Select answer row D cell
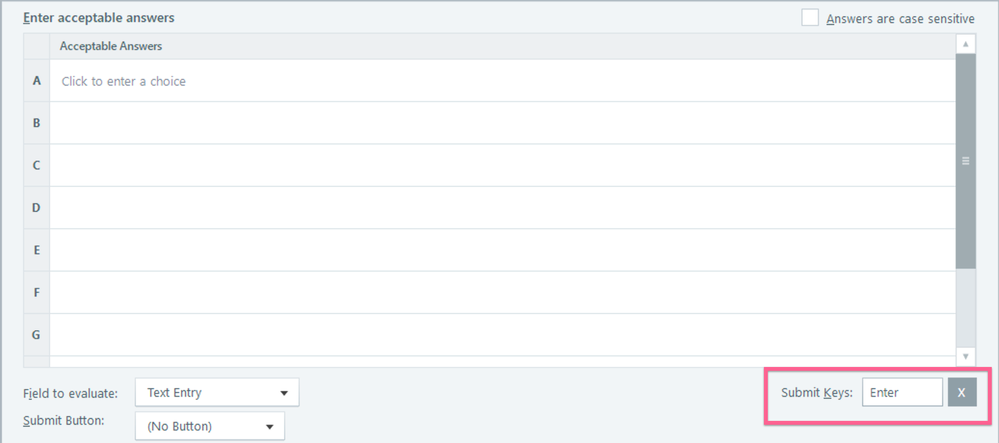Viewport: 999px width, 443px height. (x=500, y=208)
